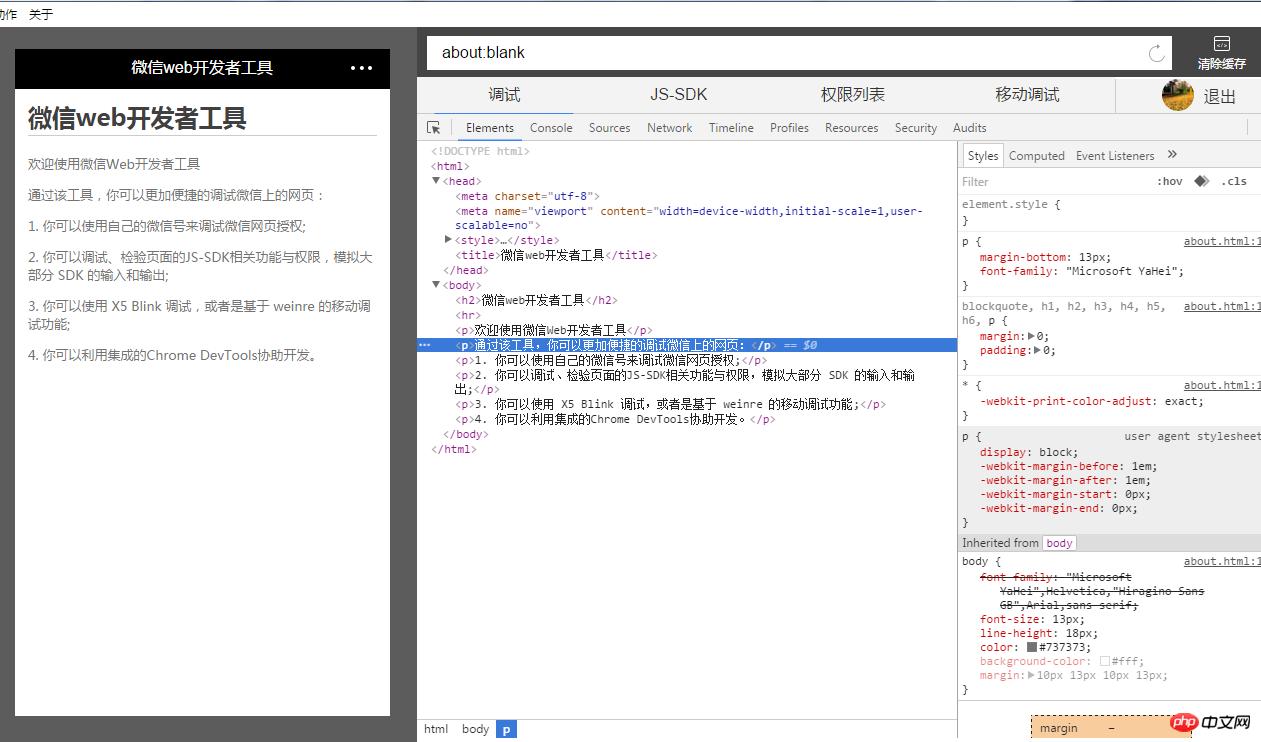The height and width of the screenshot is (742, 1261).
Task: Click the page refresh icon in the address bar
Action: (1155, 52)
